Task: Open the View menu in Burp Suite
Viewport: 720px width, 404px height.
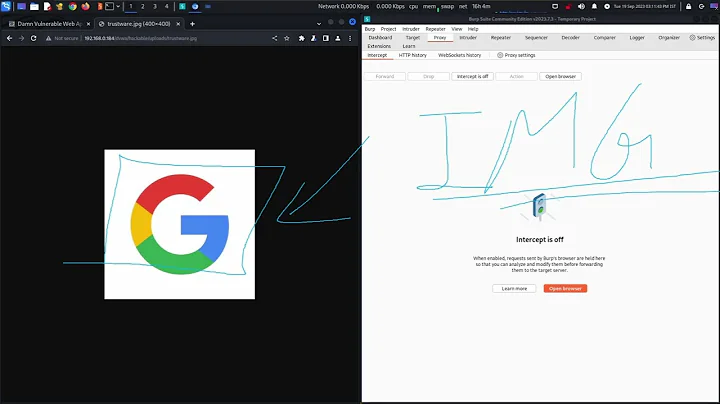Action: pos(456,29)
